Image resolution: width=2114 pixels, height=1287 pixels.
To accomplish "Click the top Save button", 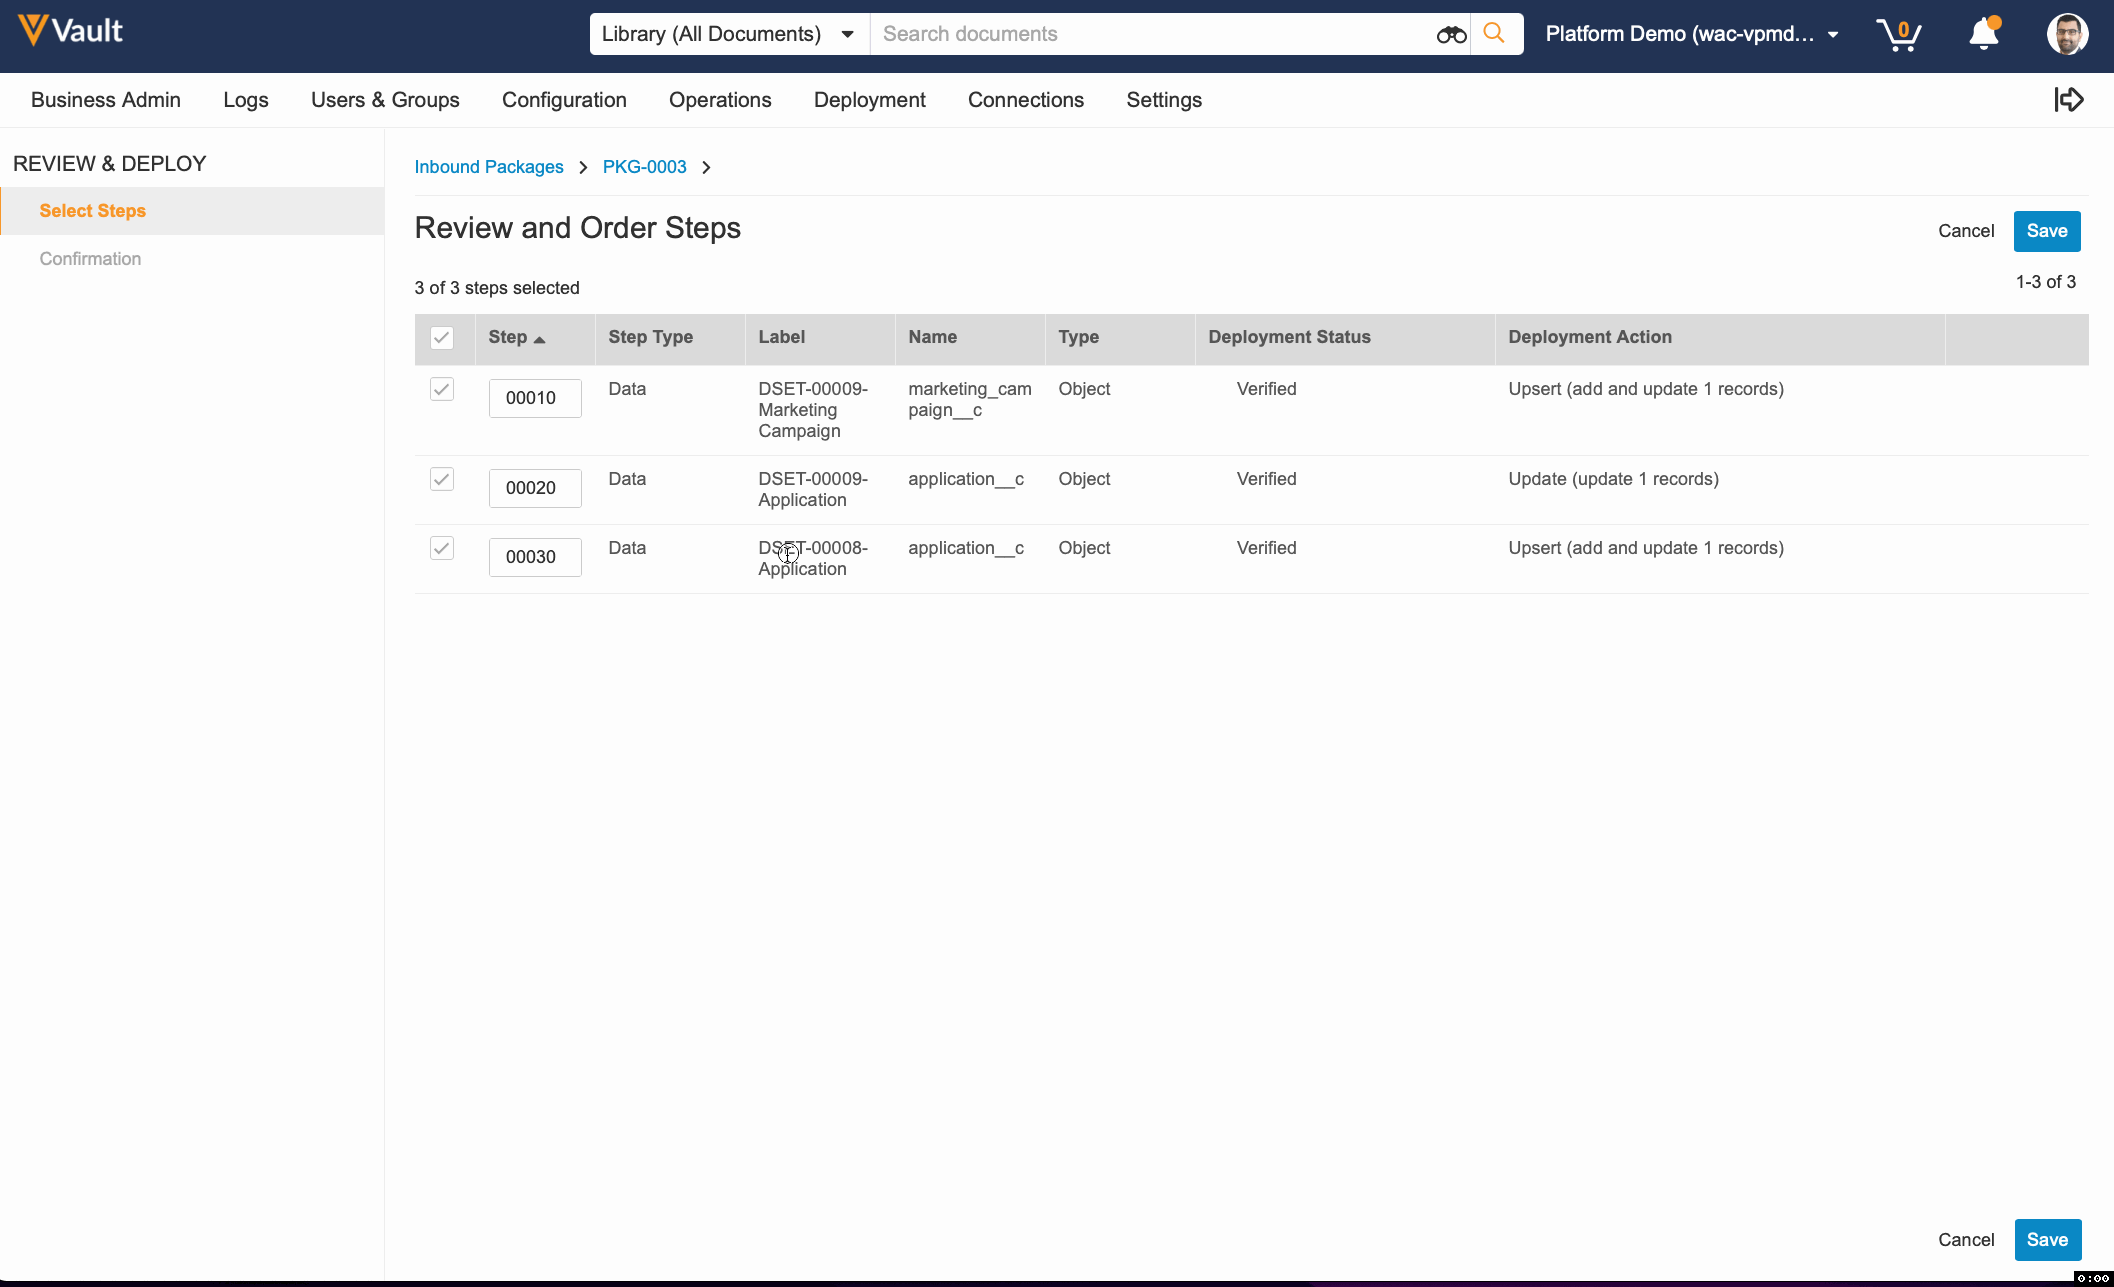I will tap(2046, 231).
